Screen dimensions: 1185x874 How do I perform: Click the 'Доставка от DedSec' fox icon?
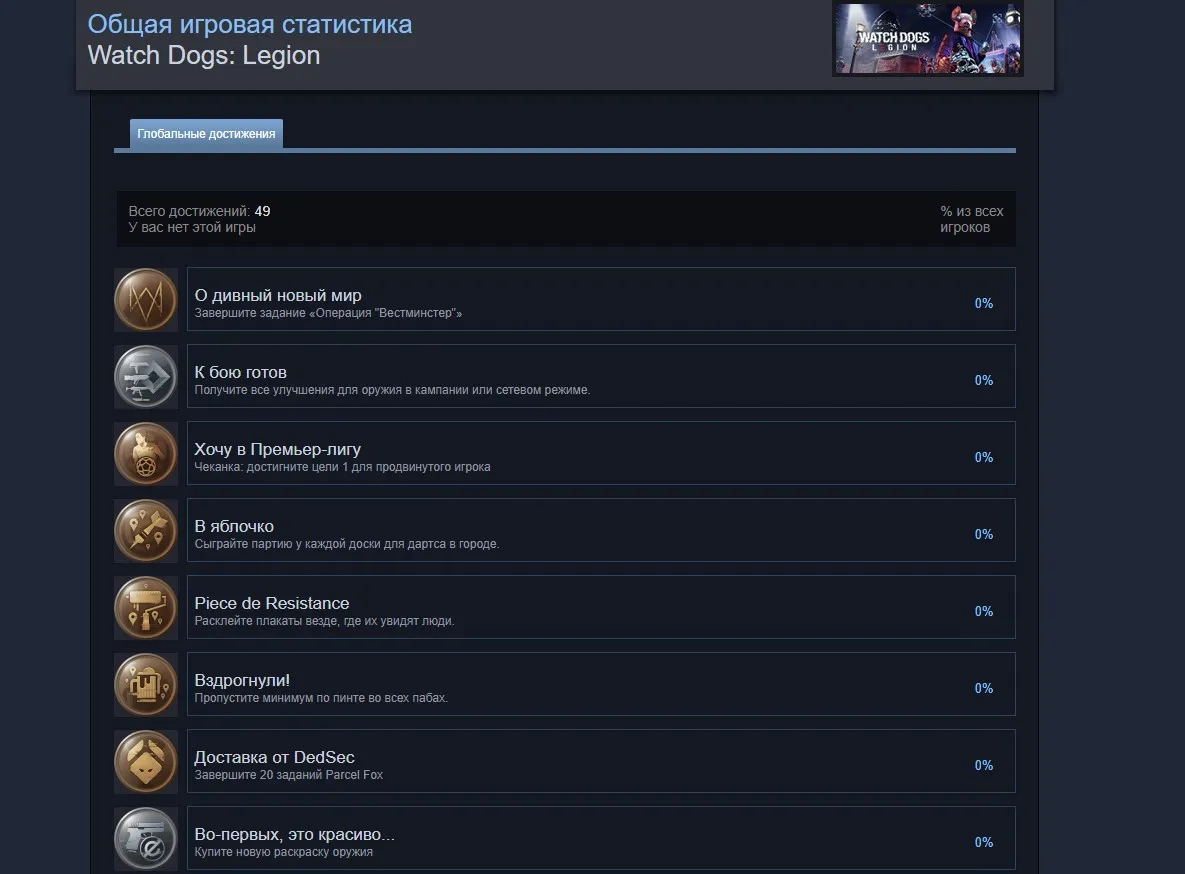click(146, 762)
